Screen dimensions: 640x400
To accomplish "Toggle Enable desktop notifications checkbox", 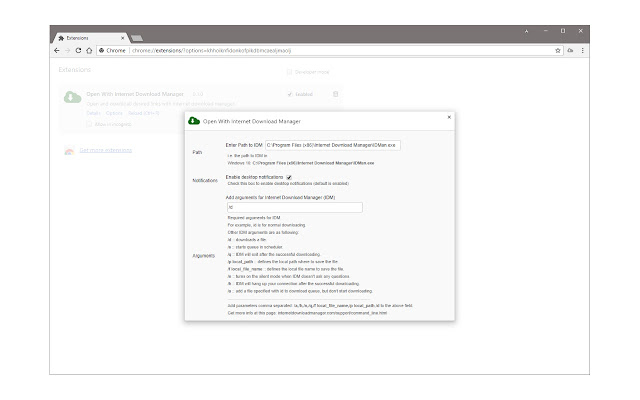I will tap(289, 177).
